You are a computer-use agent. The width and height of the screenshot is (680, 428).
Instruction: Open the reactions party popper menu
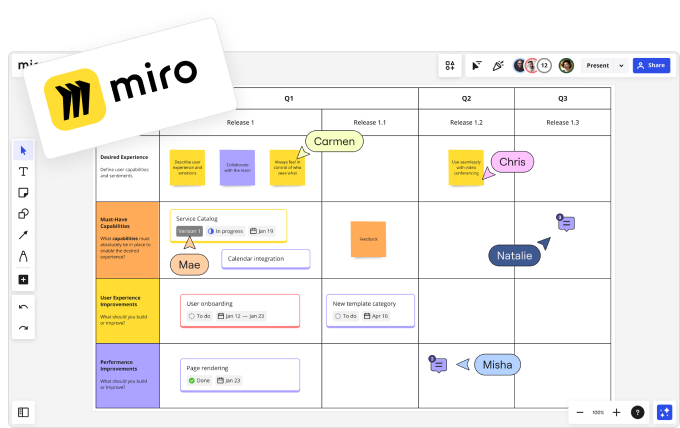click(x=497, y=65)
